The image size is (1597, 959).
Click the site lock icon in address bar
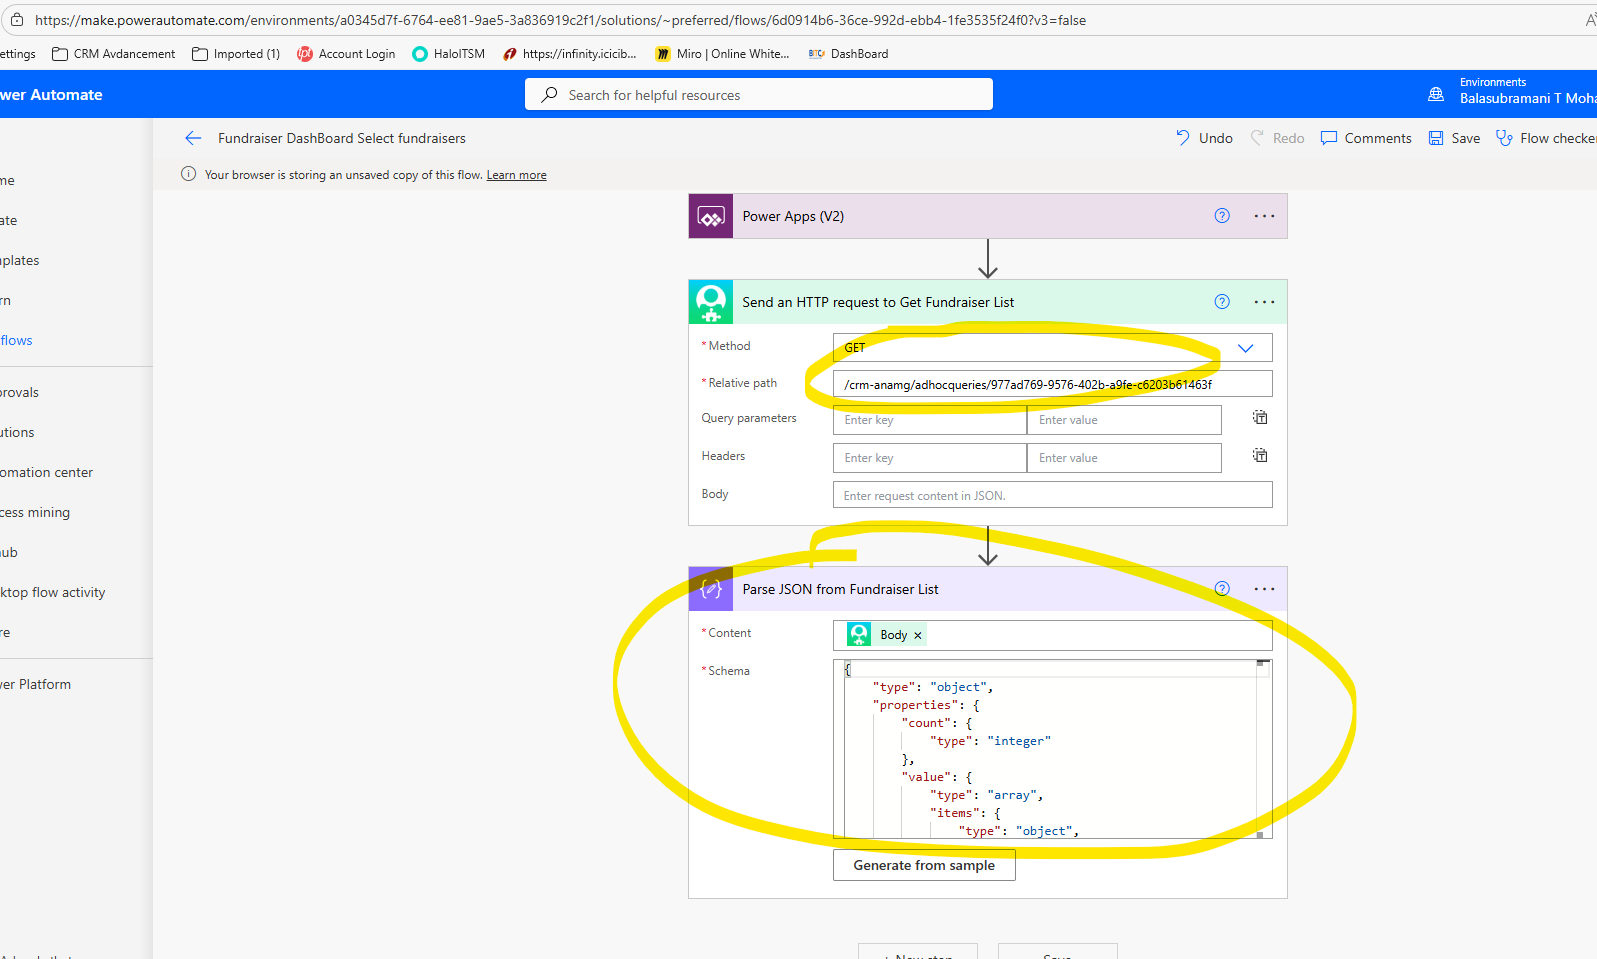[17, 20]
